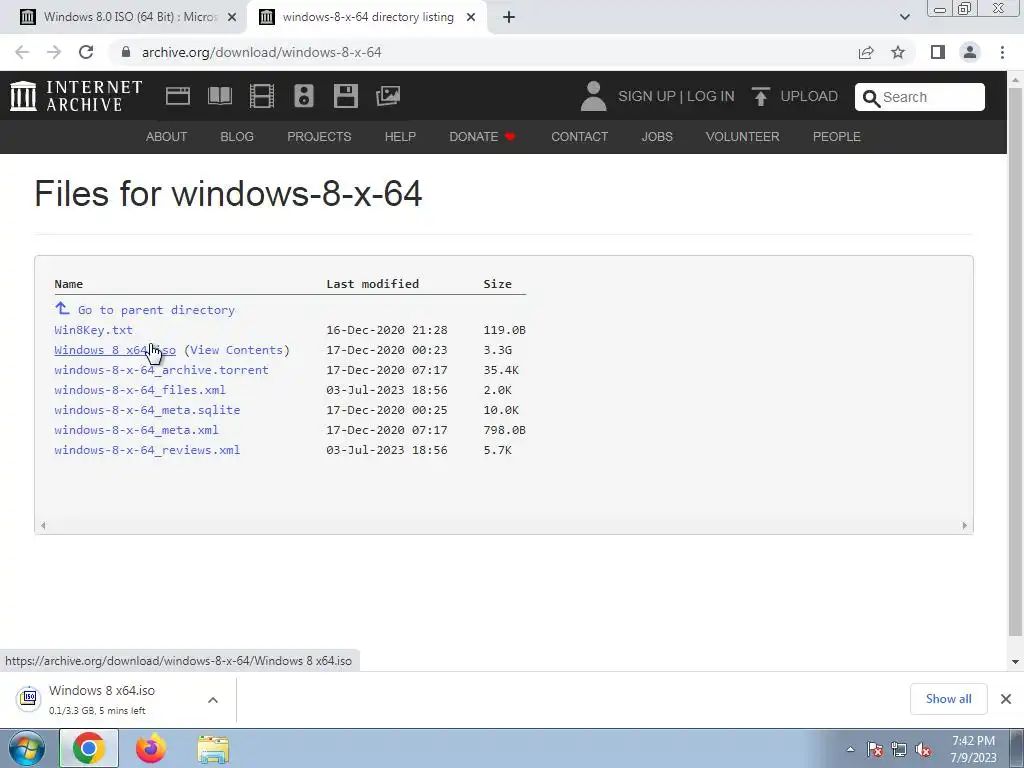The height and width of the screenshot is (768, 1024).
Task: Open a new tab with plus button
Action: click(509, 17)
